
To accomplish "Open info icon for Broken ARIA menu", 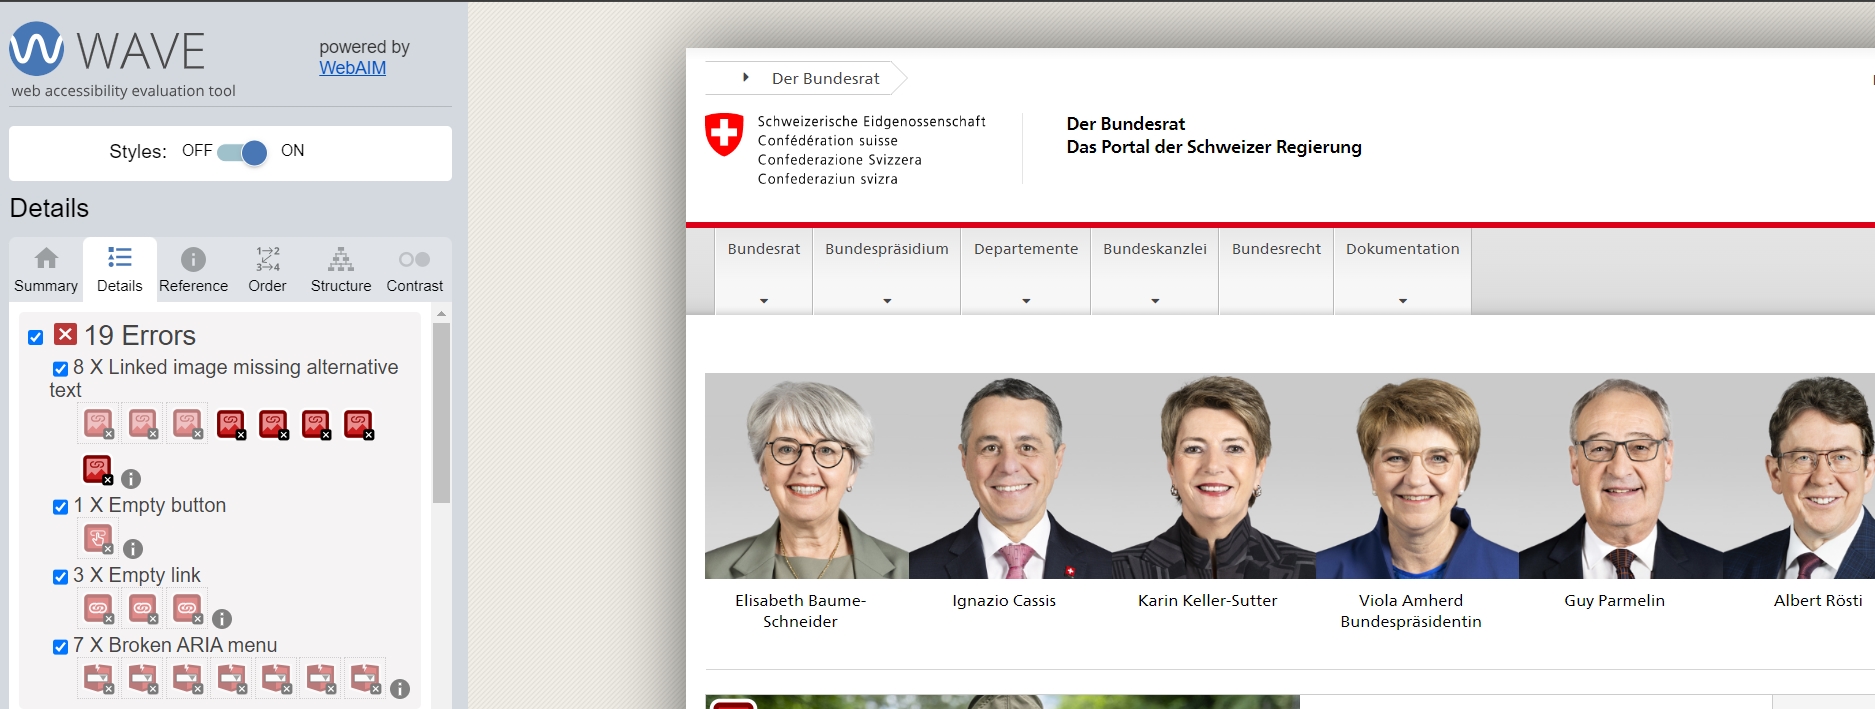I will click(400, 689).
